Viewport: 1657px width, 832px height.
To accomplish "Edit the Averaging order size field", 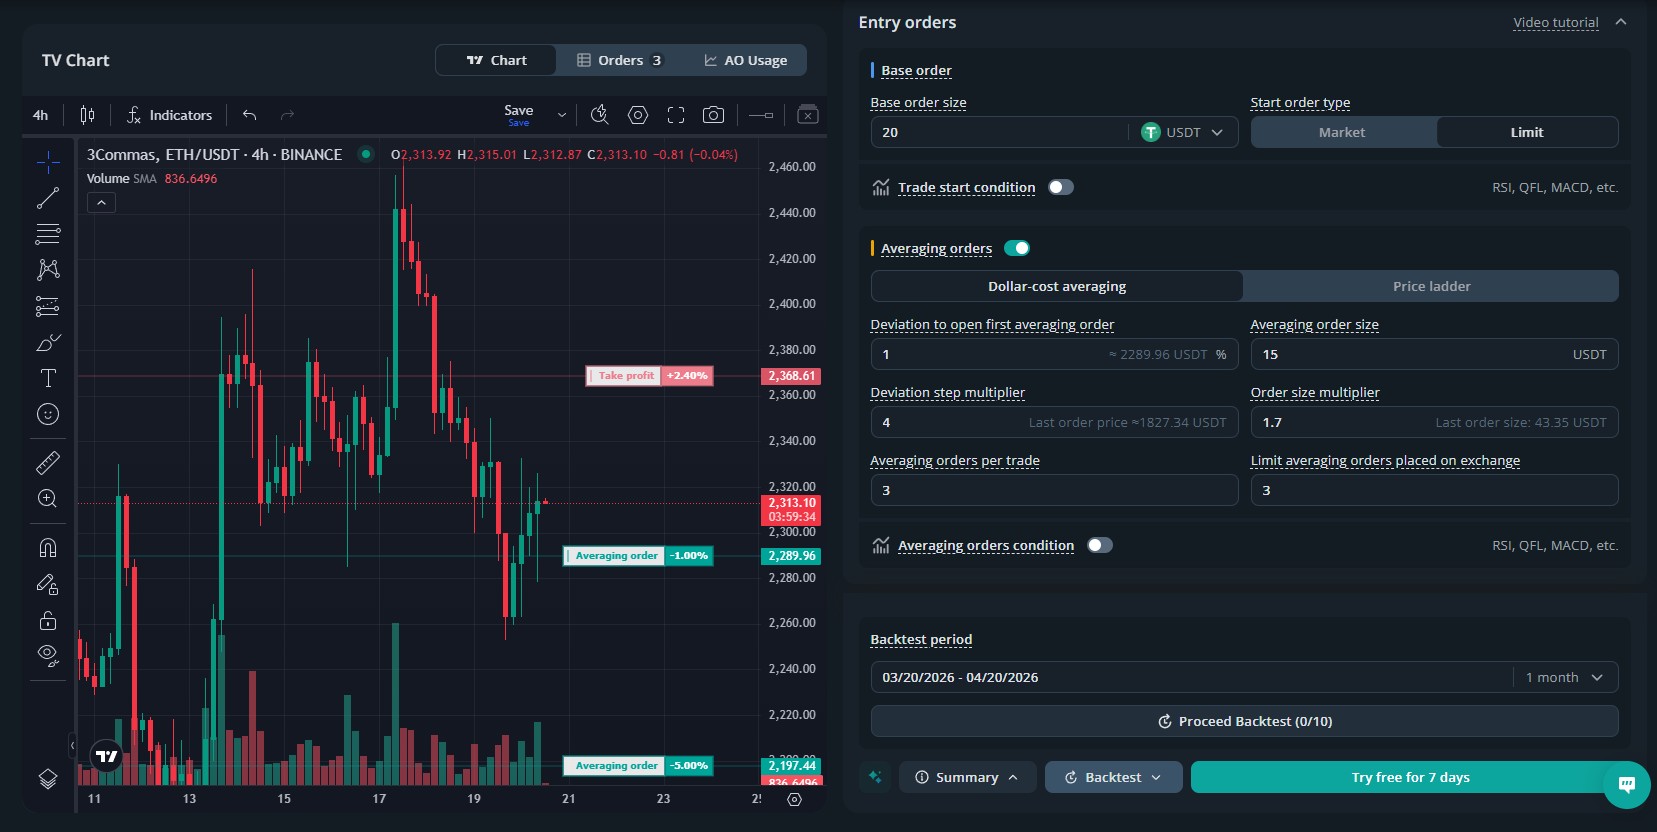I will (x=1434, y=354).
